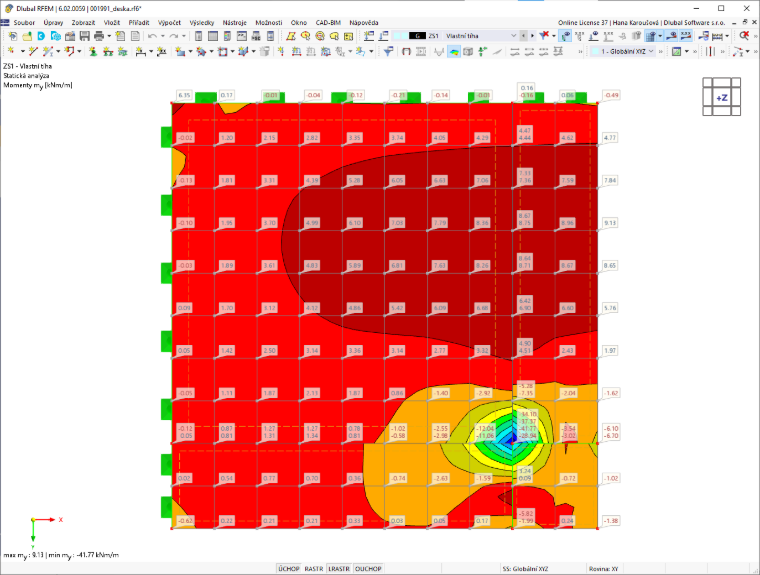Open the CAD-BIM menu
760x575 pixels.
pos(328,22)
